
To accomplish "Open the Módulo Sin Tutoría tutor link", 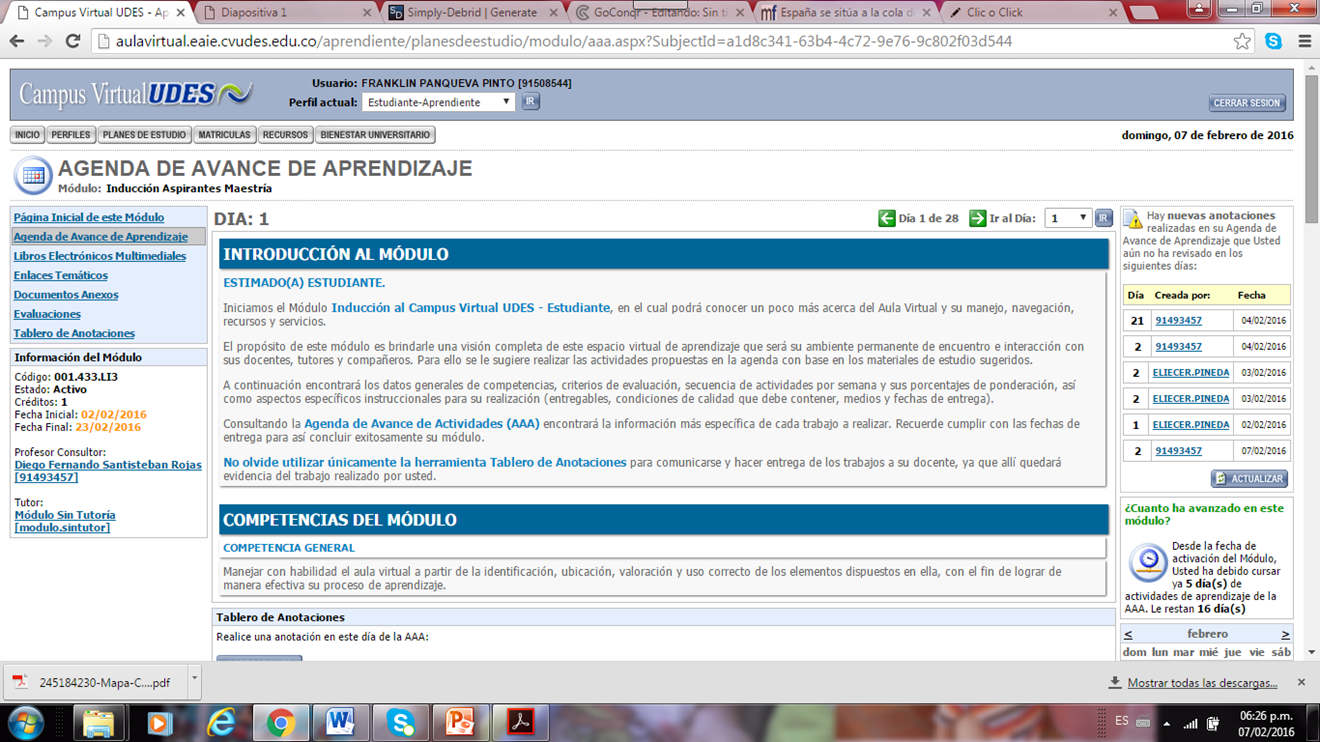I will [x=65, y=521].
